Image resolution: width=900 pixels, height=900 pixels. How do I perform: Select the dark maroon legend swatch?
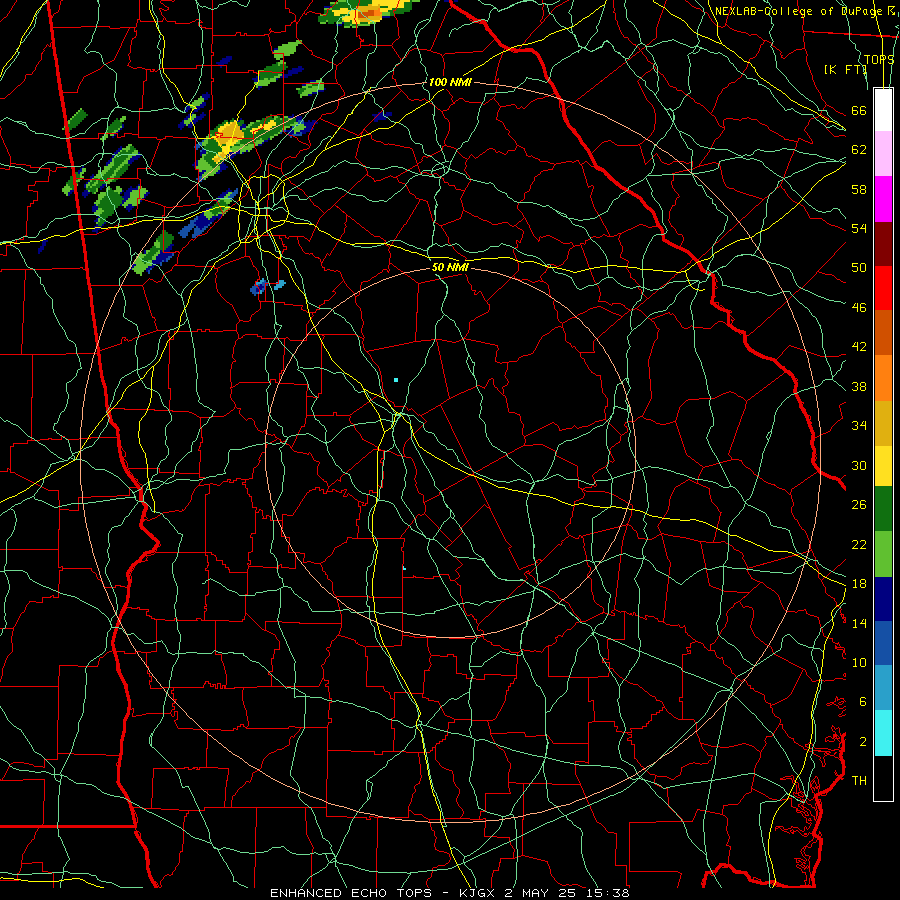[x=883, y=243]
